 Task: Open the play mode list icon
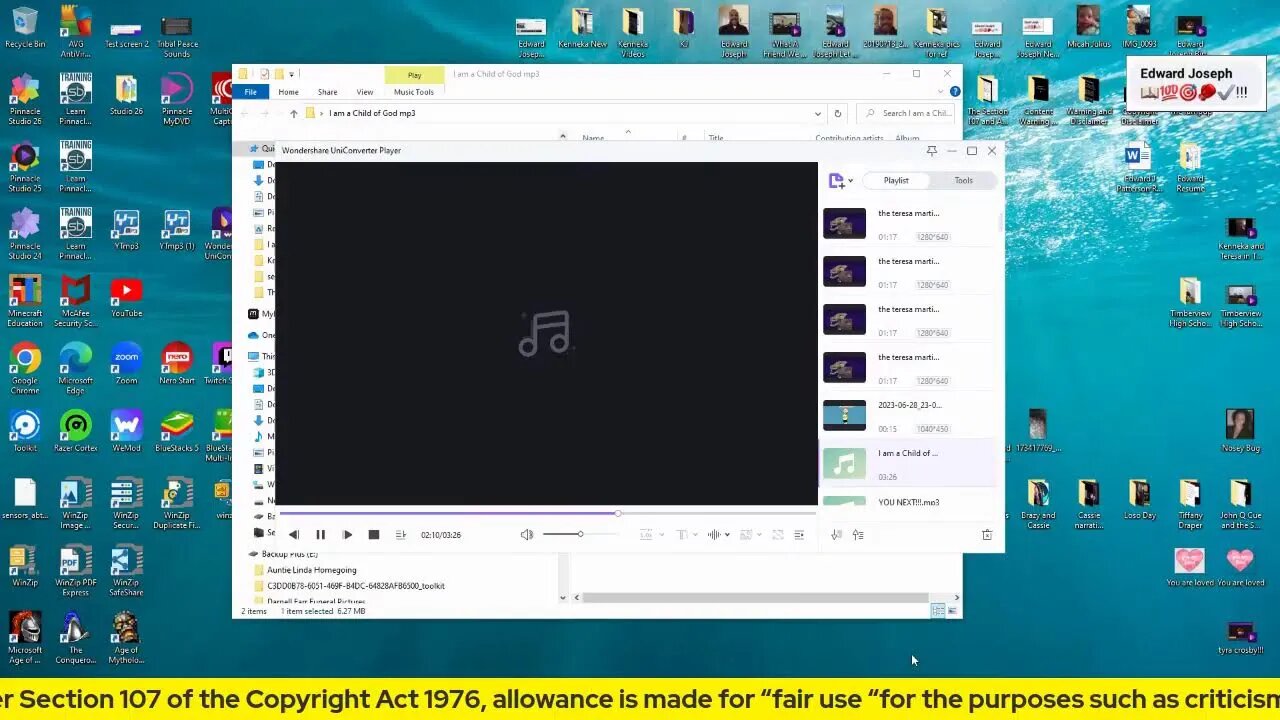point(401,535)
